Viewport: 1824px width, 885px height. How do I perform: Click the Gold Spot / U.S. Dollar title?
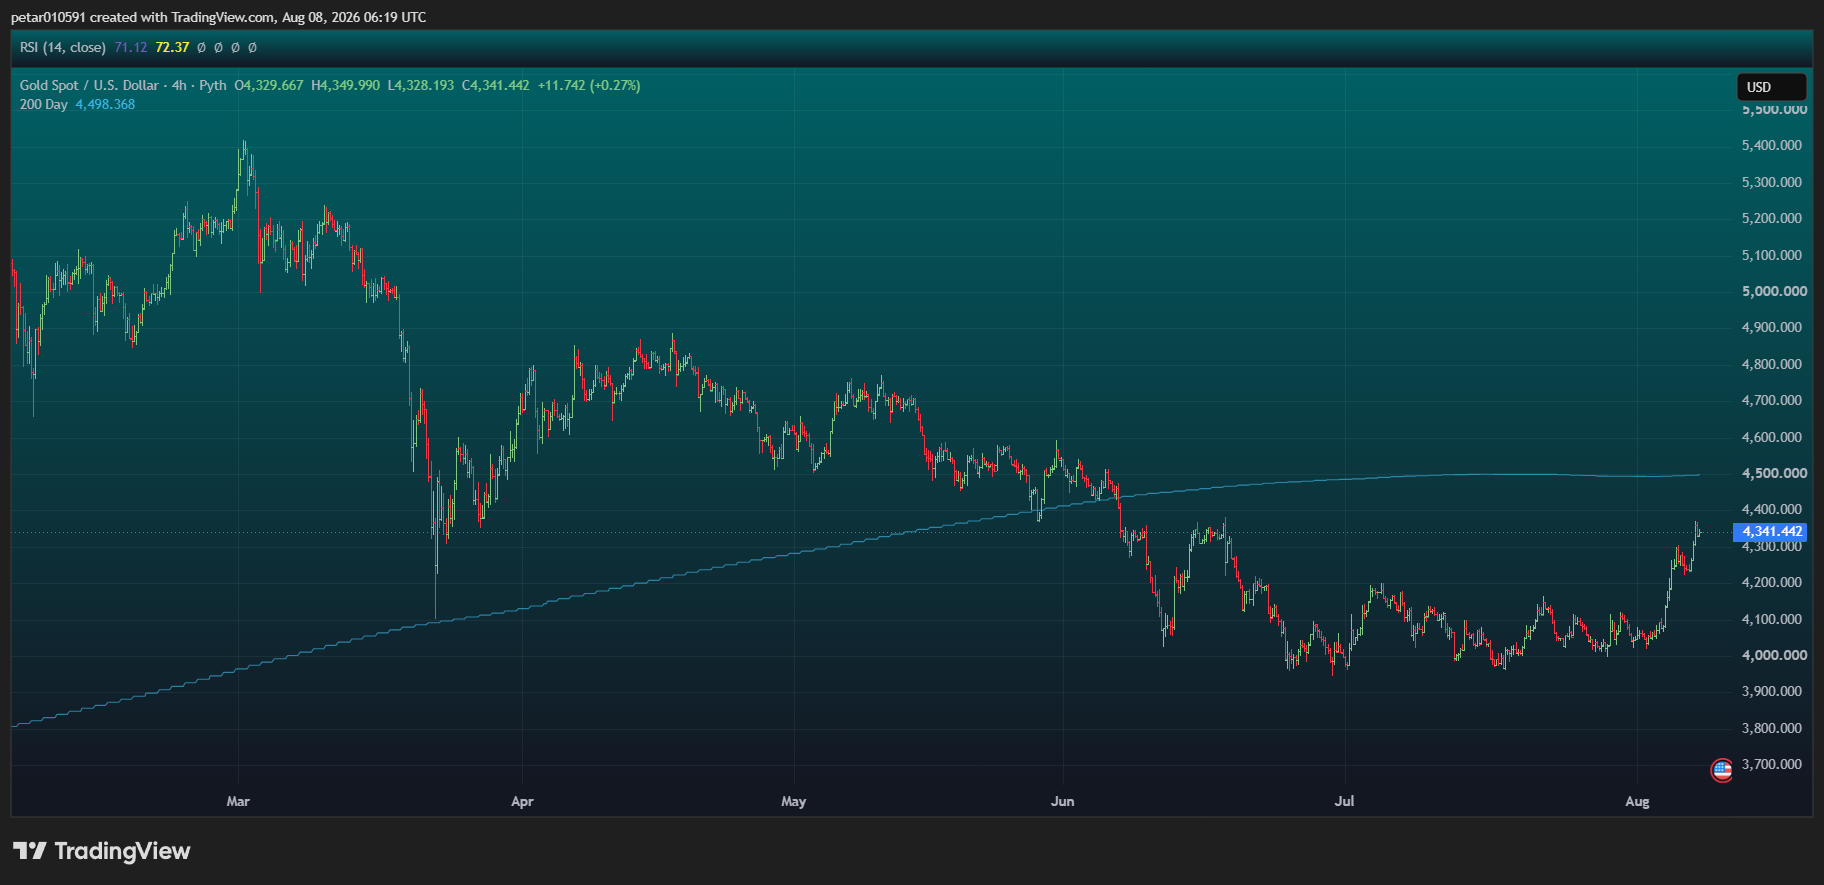tap(89, 85)
